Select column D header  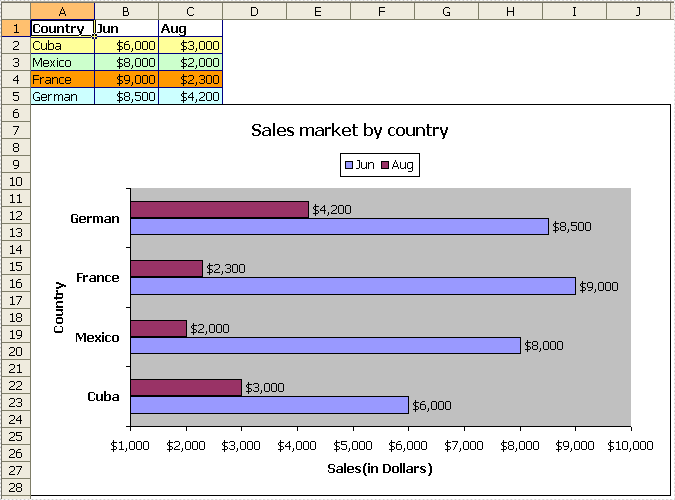254,12
